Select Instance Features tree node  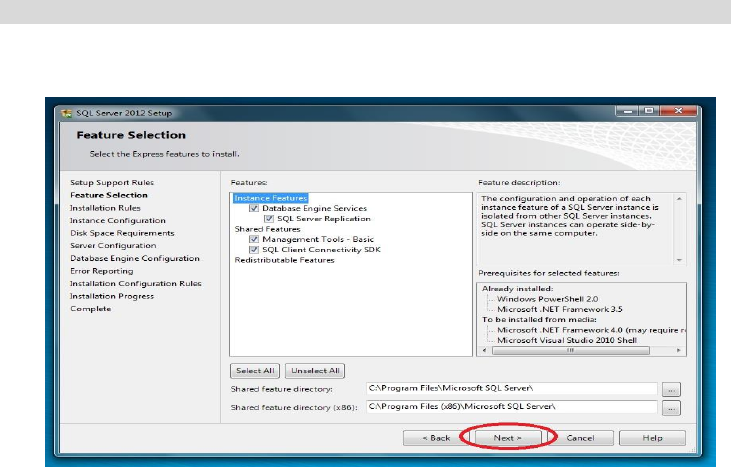[270, 198]
